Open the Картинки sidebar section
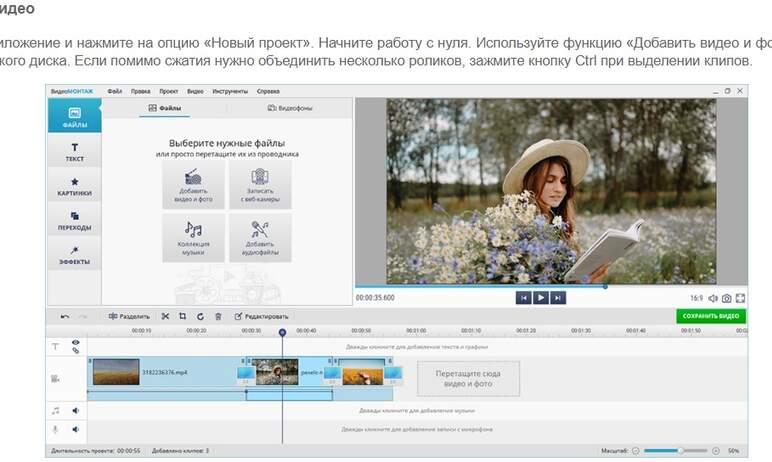 74,186
